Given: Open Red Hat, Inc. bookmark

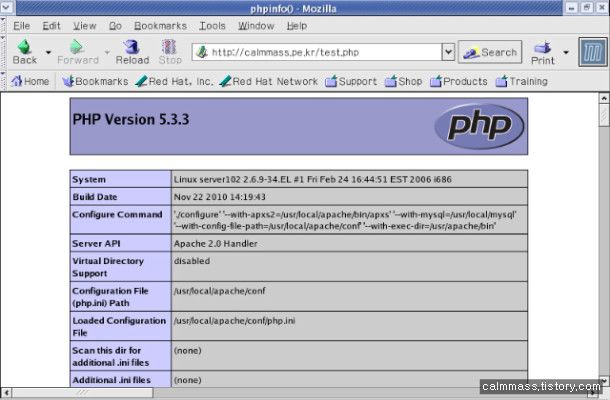Looking at the screenshot, I should (174, 81).
